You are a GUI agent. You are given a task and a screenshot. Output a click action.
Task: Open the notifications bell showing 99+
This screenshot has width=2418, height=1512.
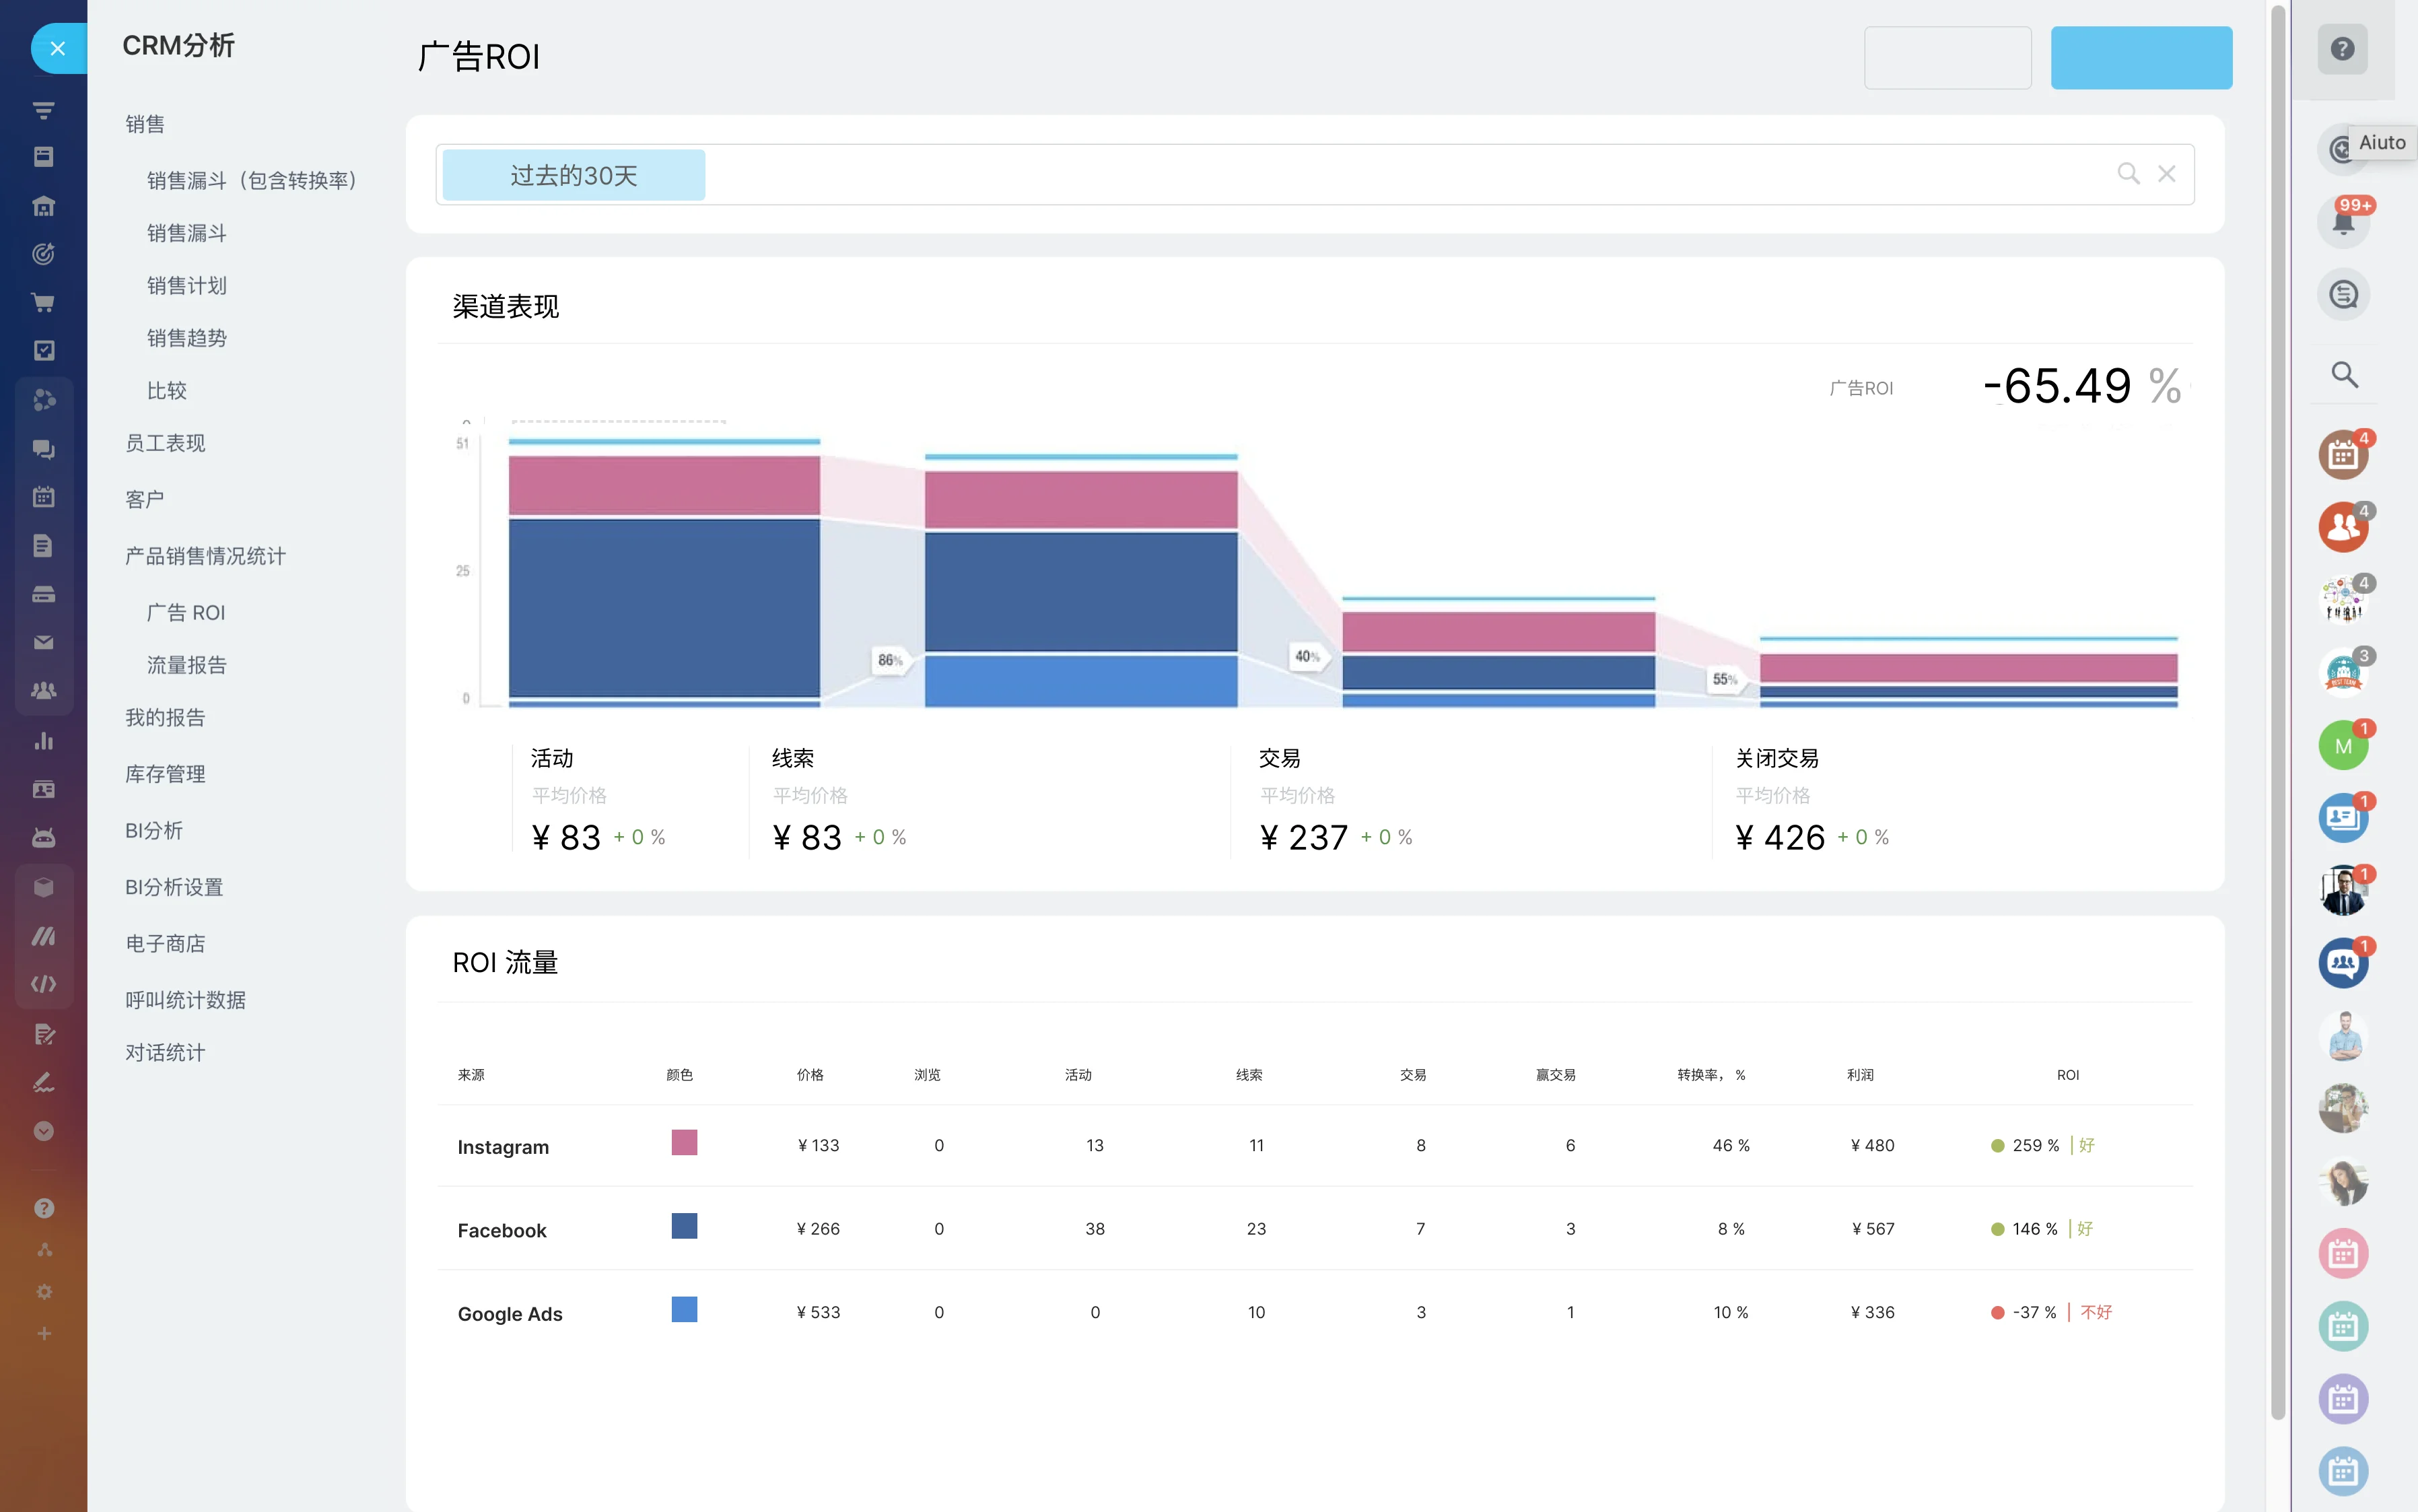(x=2344, y=221)
